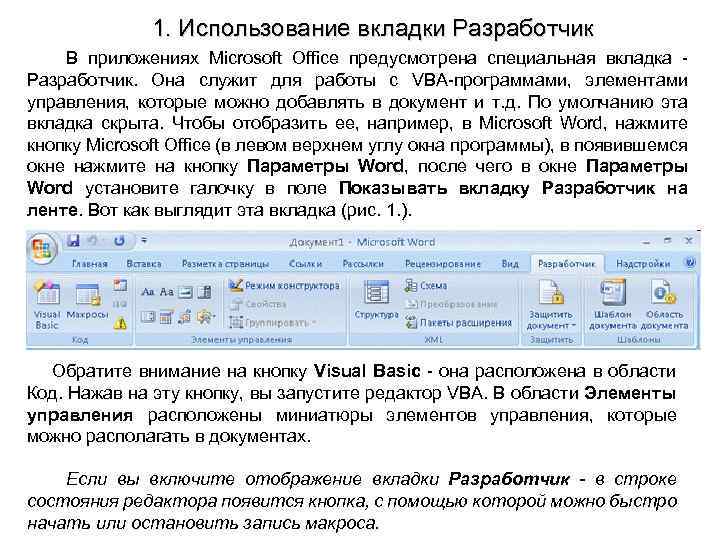720x540 pixels.
Task: Click the Элементы управления group label
Action: click(x=242, y=340)
